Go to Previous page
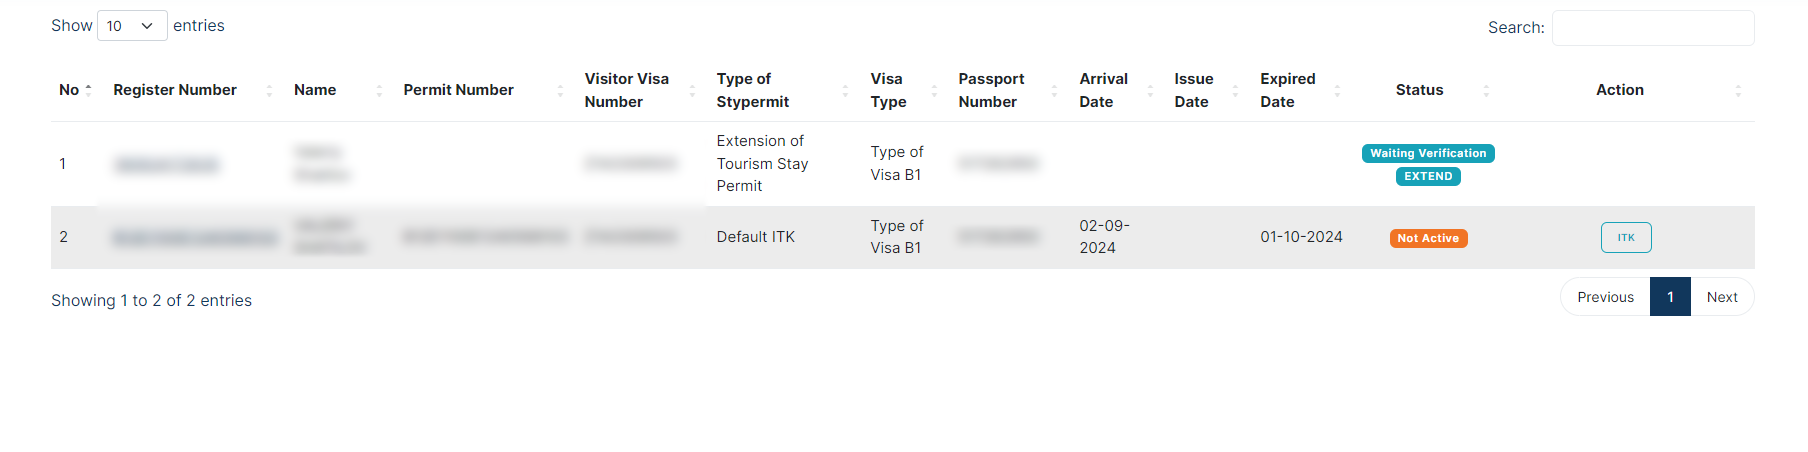Viewport: 1808px width, 452px height. (1605, 297)
